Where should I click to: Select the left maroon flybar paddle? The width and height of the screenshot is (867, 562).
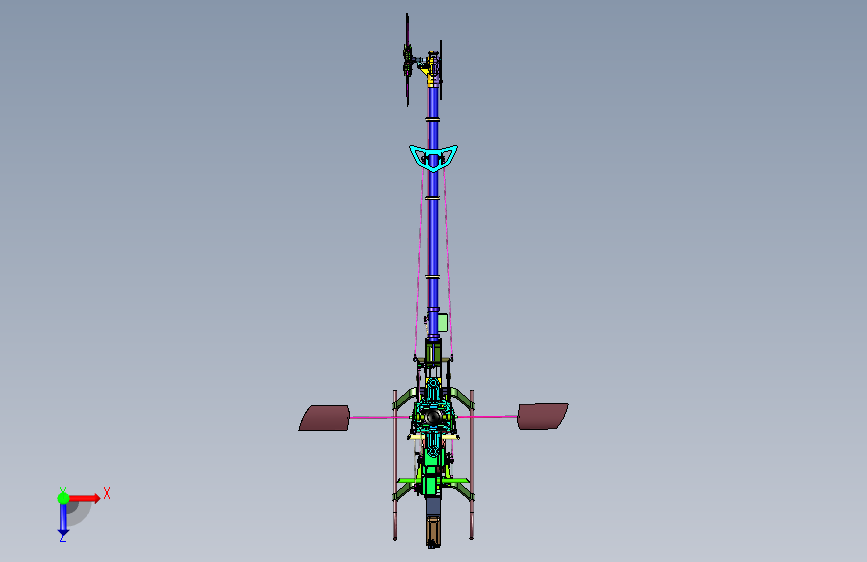click(325, 418)
